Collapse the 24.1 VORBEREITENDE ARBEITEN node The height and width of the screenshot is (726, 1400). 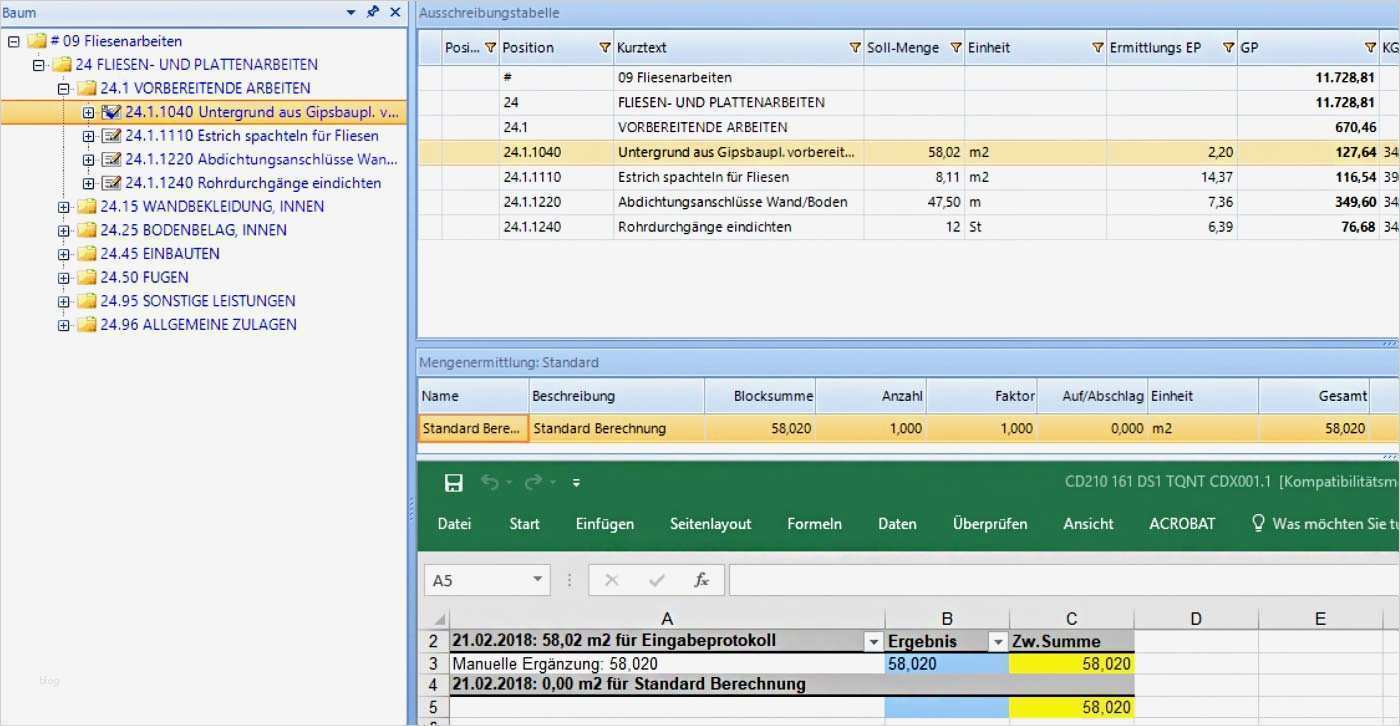[x=64, y=88]
